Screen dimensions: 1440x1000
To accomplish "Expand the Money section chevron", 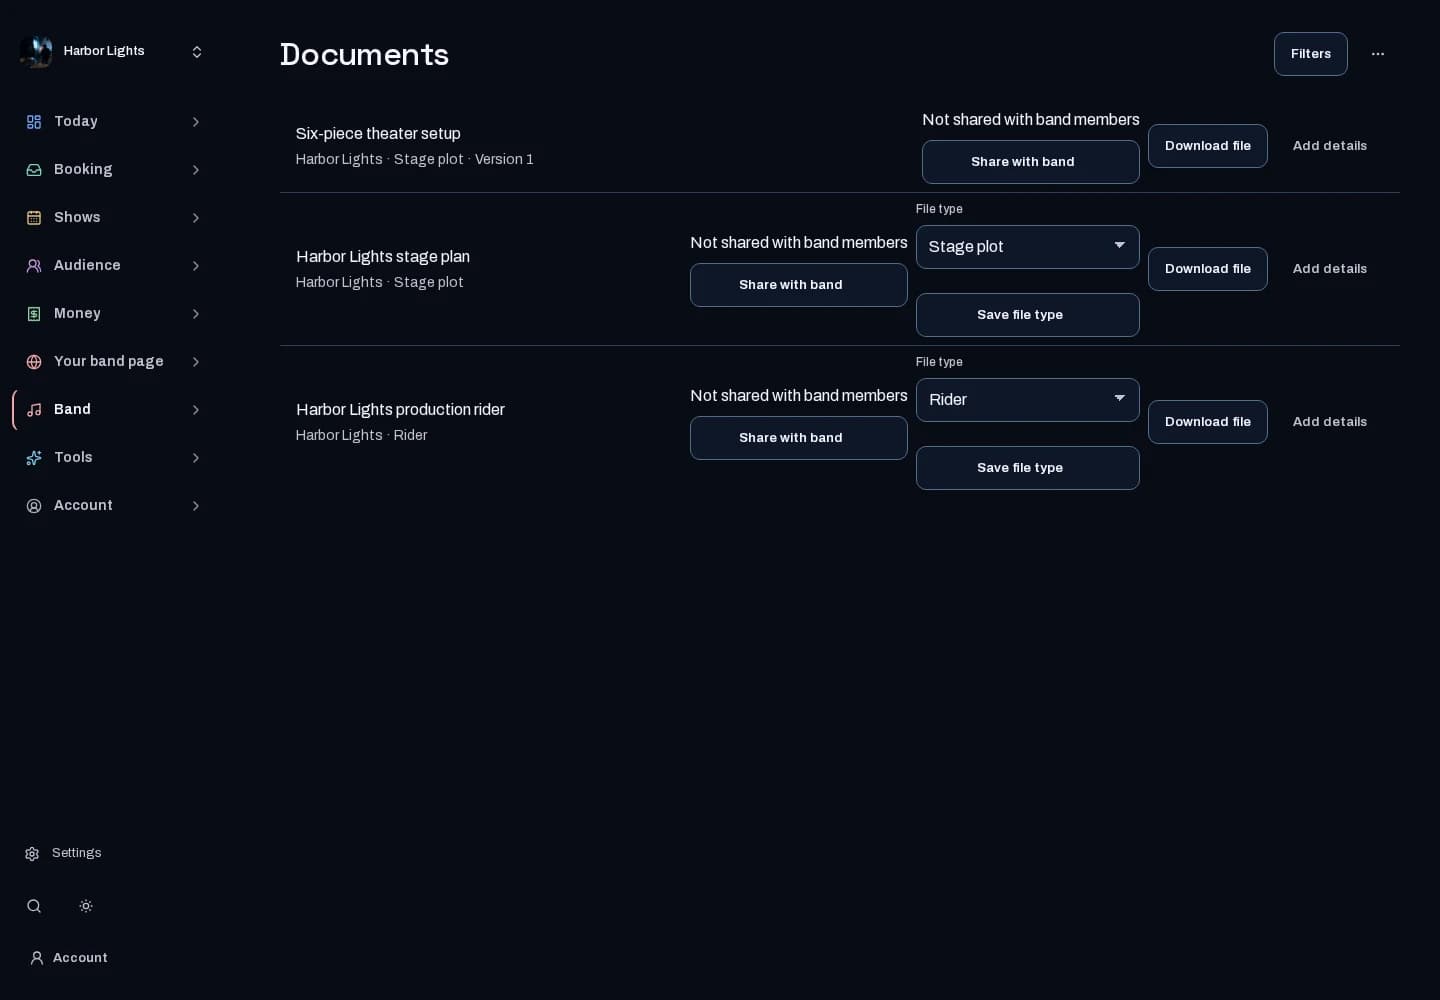I will click(x=196, y=314).
